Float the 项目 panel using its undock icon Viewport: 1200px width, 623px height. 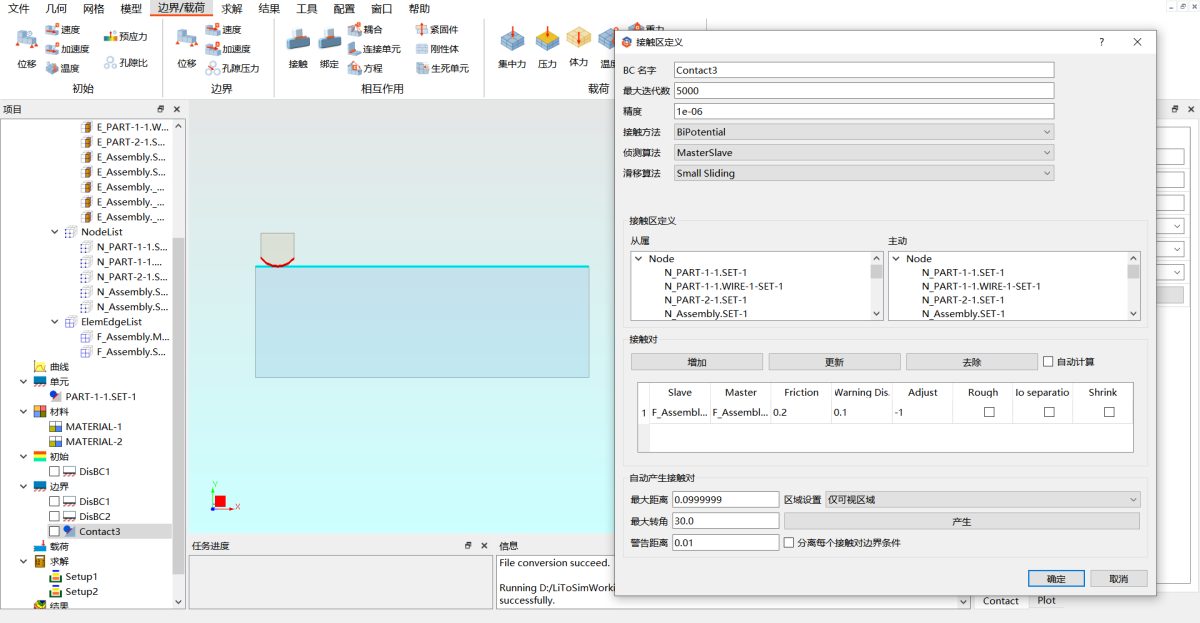tap(161, 109)
